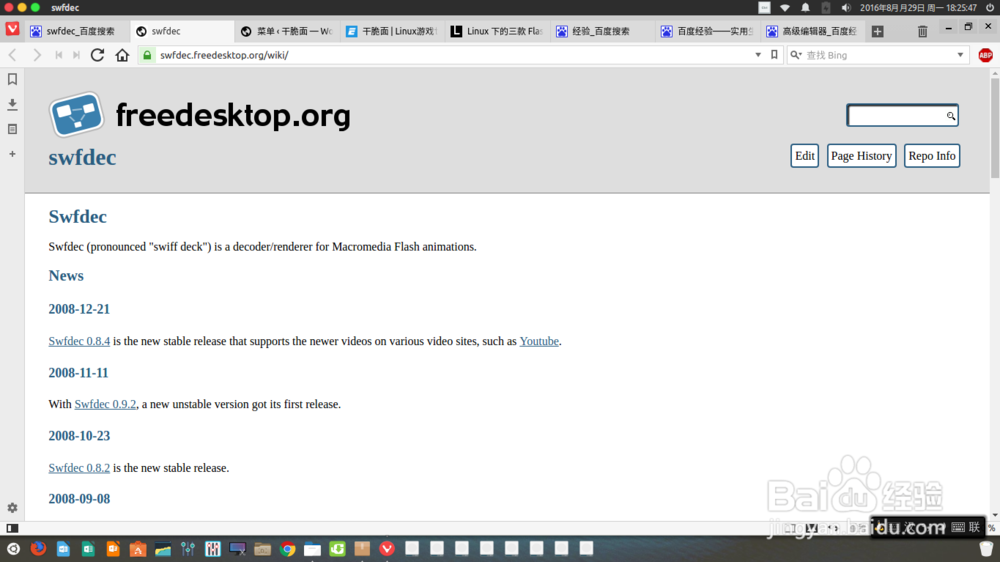Image resolution: width=1000 pixels, height=562 pixels.
Task: Click the wiki search magnifier icon
Action: (x=950, y=115)
